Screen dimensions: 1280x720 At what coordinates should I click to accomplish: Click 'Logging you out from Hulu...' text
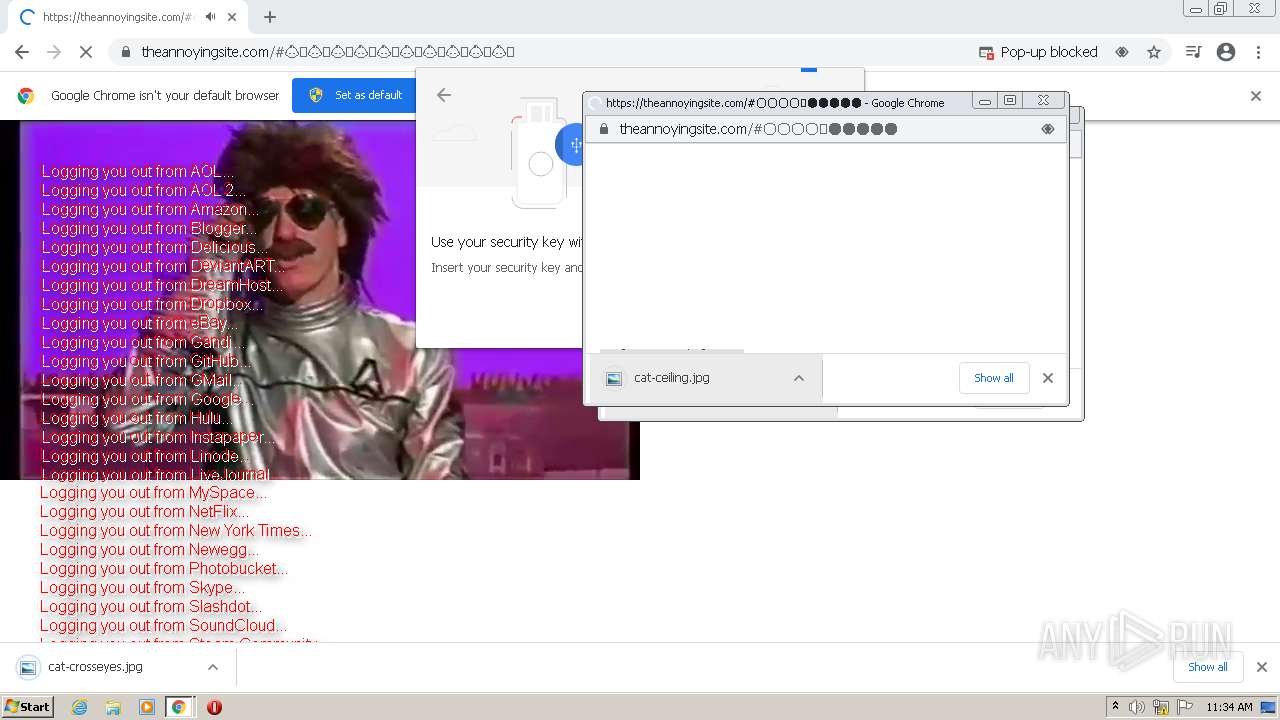(137, 418)
